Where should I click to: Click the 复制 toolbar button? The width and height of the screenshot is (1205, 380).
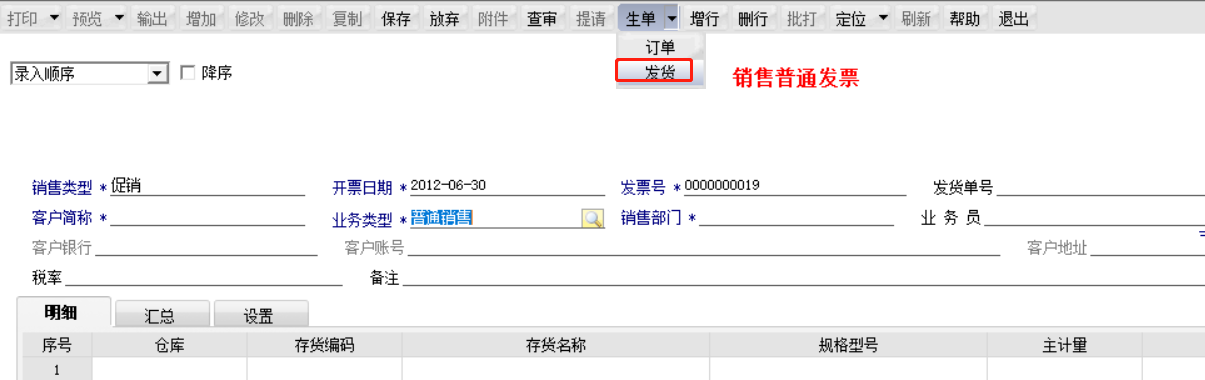click(x=347, y=19)
